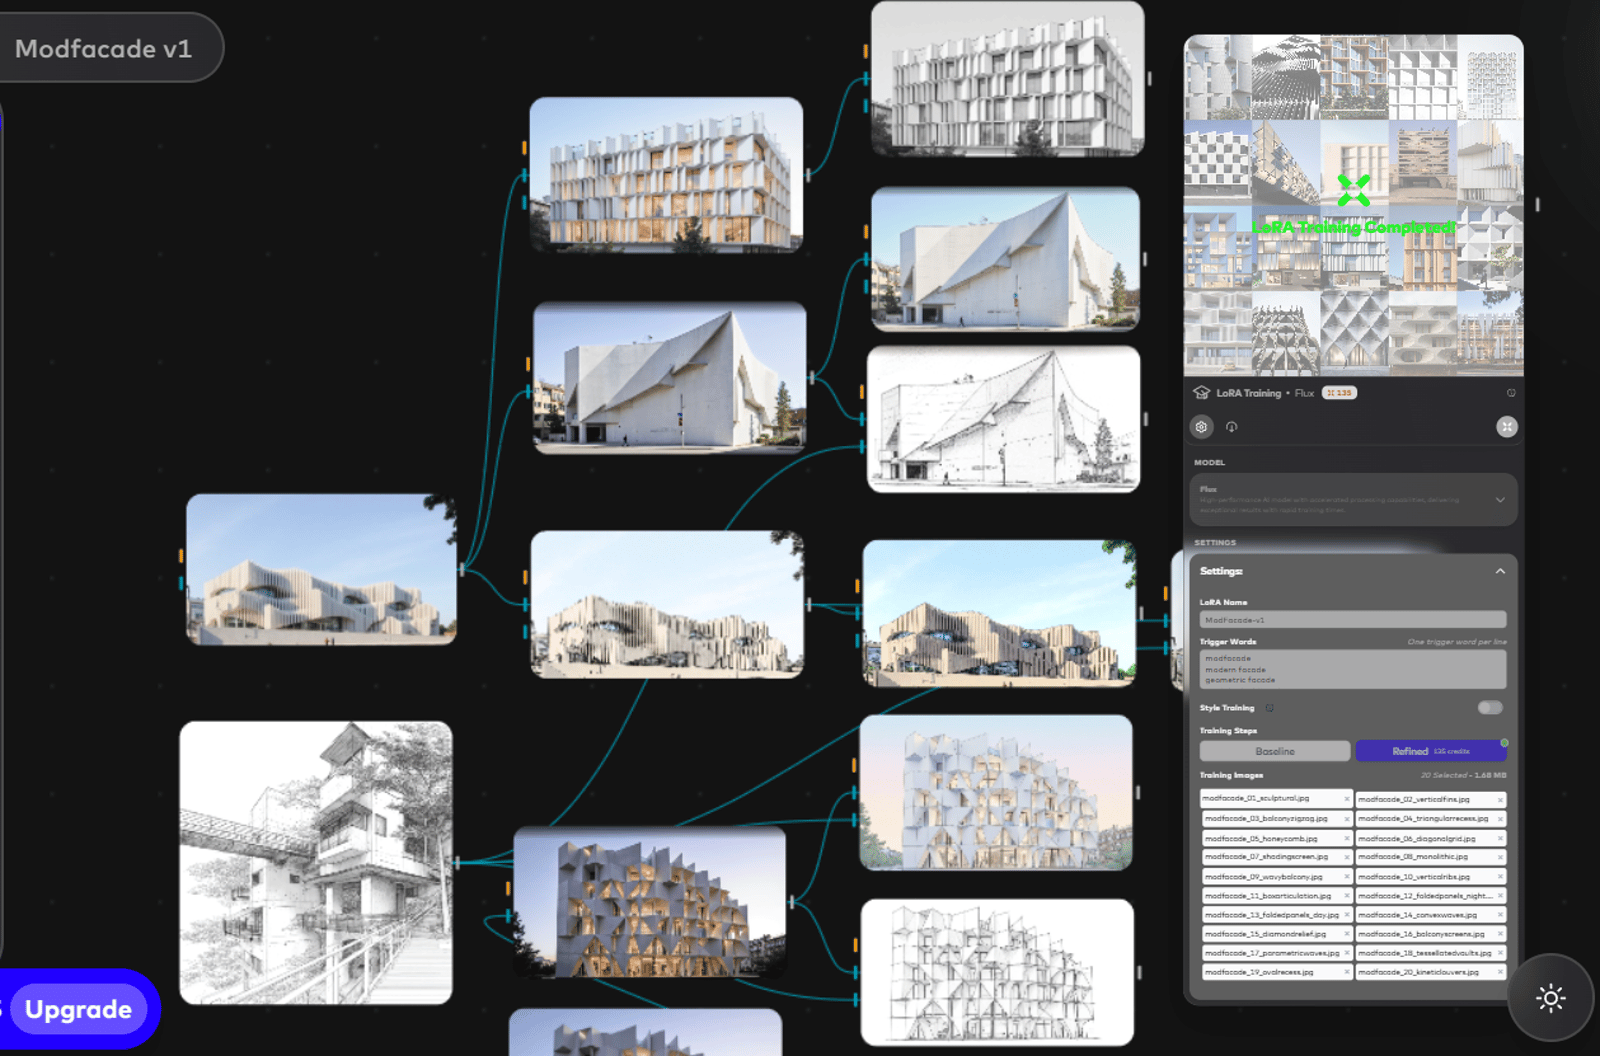Click the info icon next to Style Training

(1270, 708)
